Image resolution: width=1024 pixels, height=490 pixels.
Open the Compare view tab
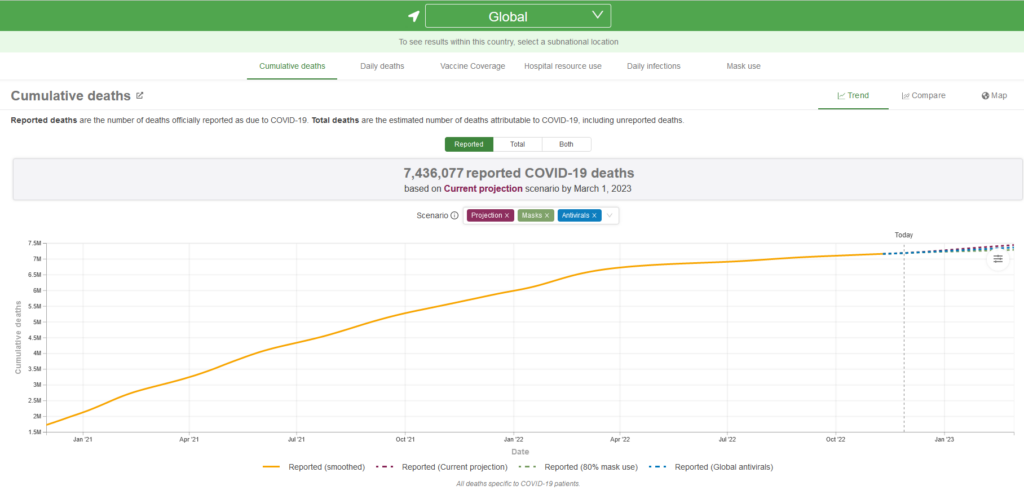click(923, 96)
